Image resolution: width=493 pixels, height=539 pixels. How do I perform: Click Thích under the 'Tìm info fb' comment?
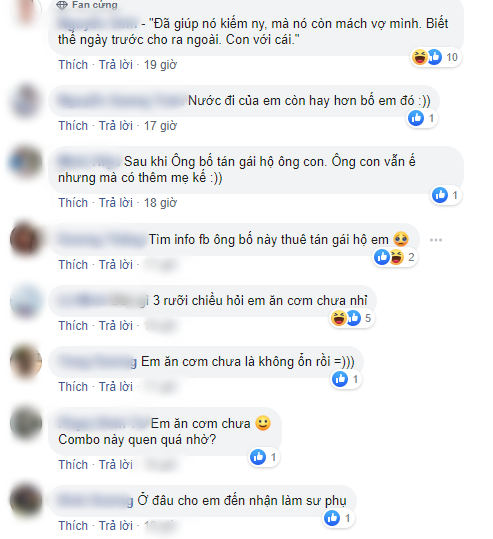pyautogui.click(x=73, y=265)
